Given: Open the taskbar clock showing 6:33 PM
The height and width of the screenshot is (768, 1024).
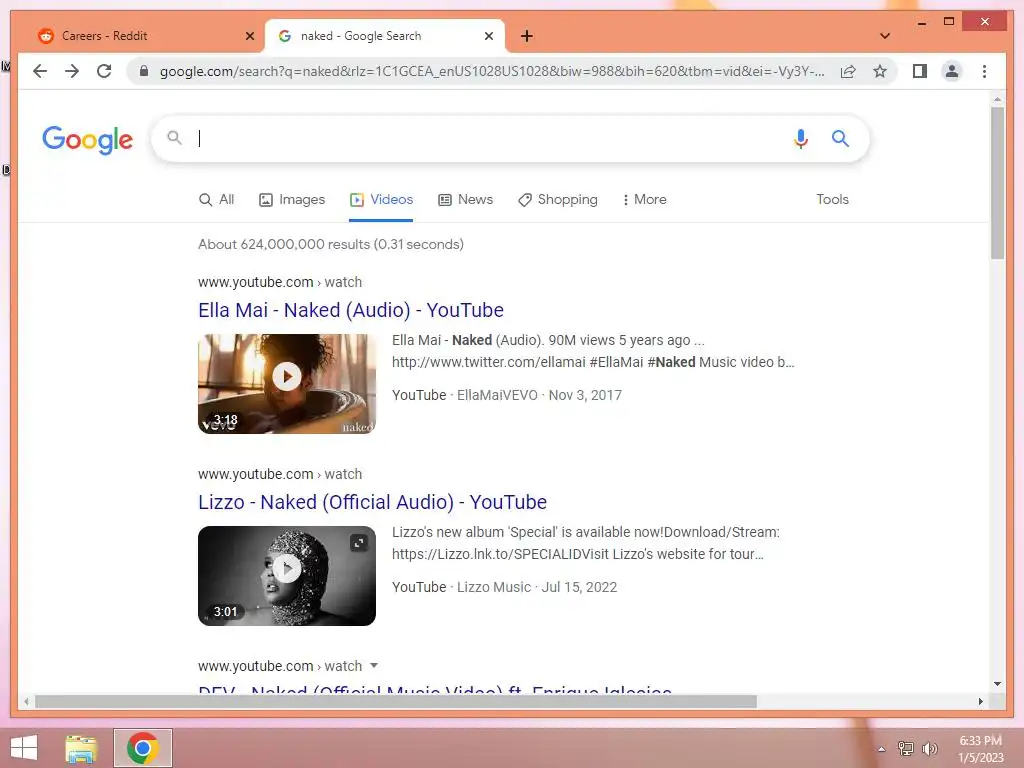Looking at the screenshot, I should [980, 749].
